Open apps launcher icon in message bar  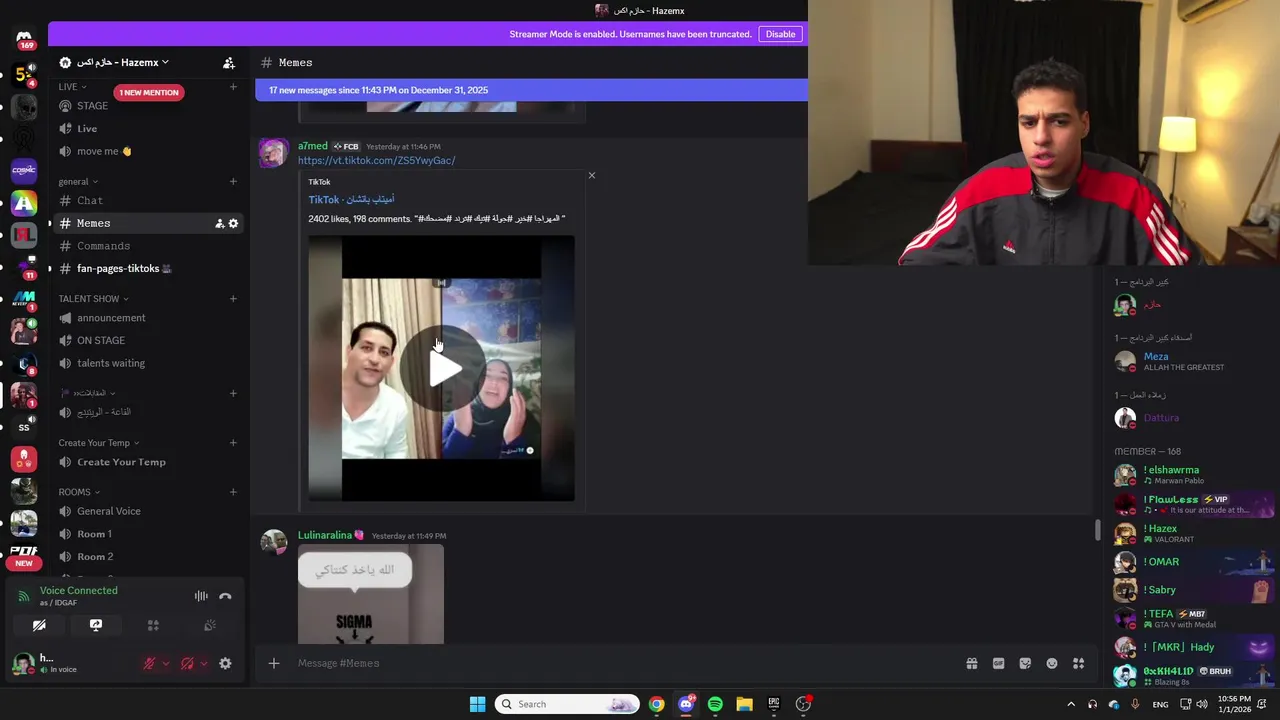click(x=1079, y=663)
